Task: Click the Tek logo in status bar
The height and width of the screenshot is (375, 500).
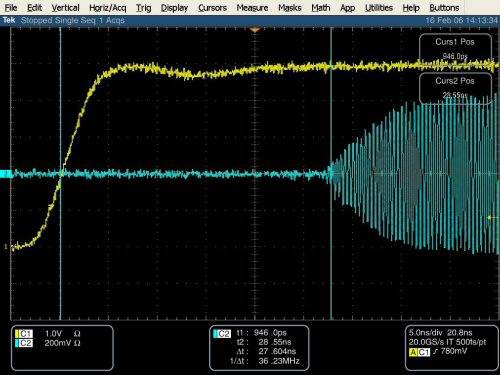Action: (9, 20)
